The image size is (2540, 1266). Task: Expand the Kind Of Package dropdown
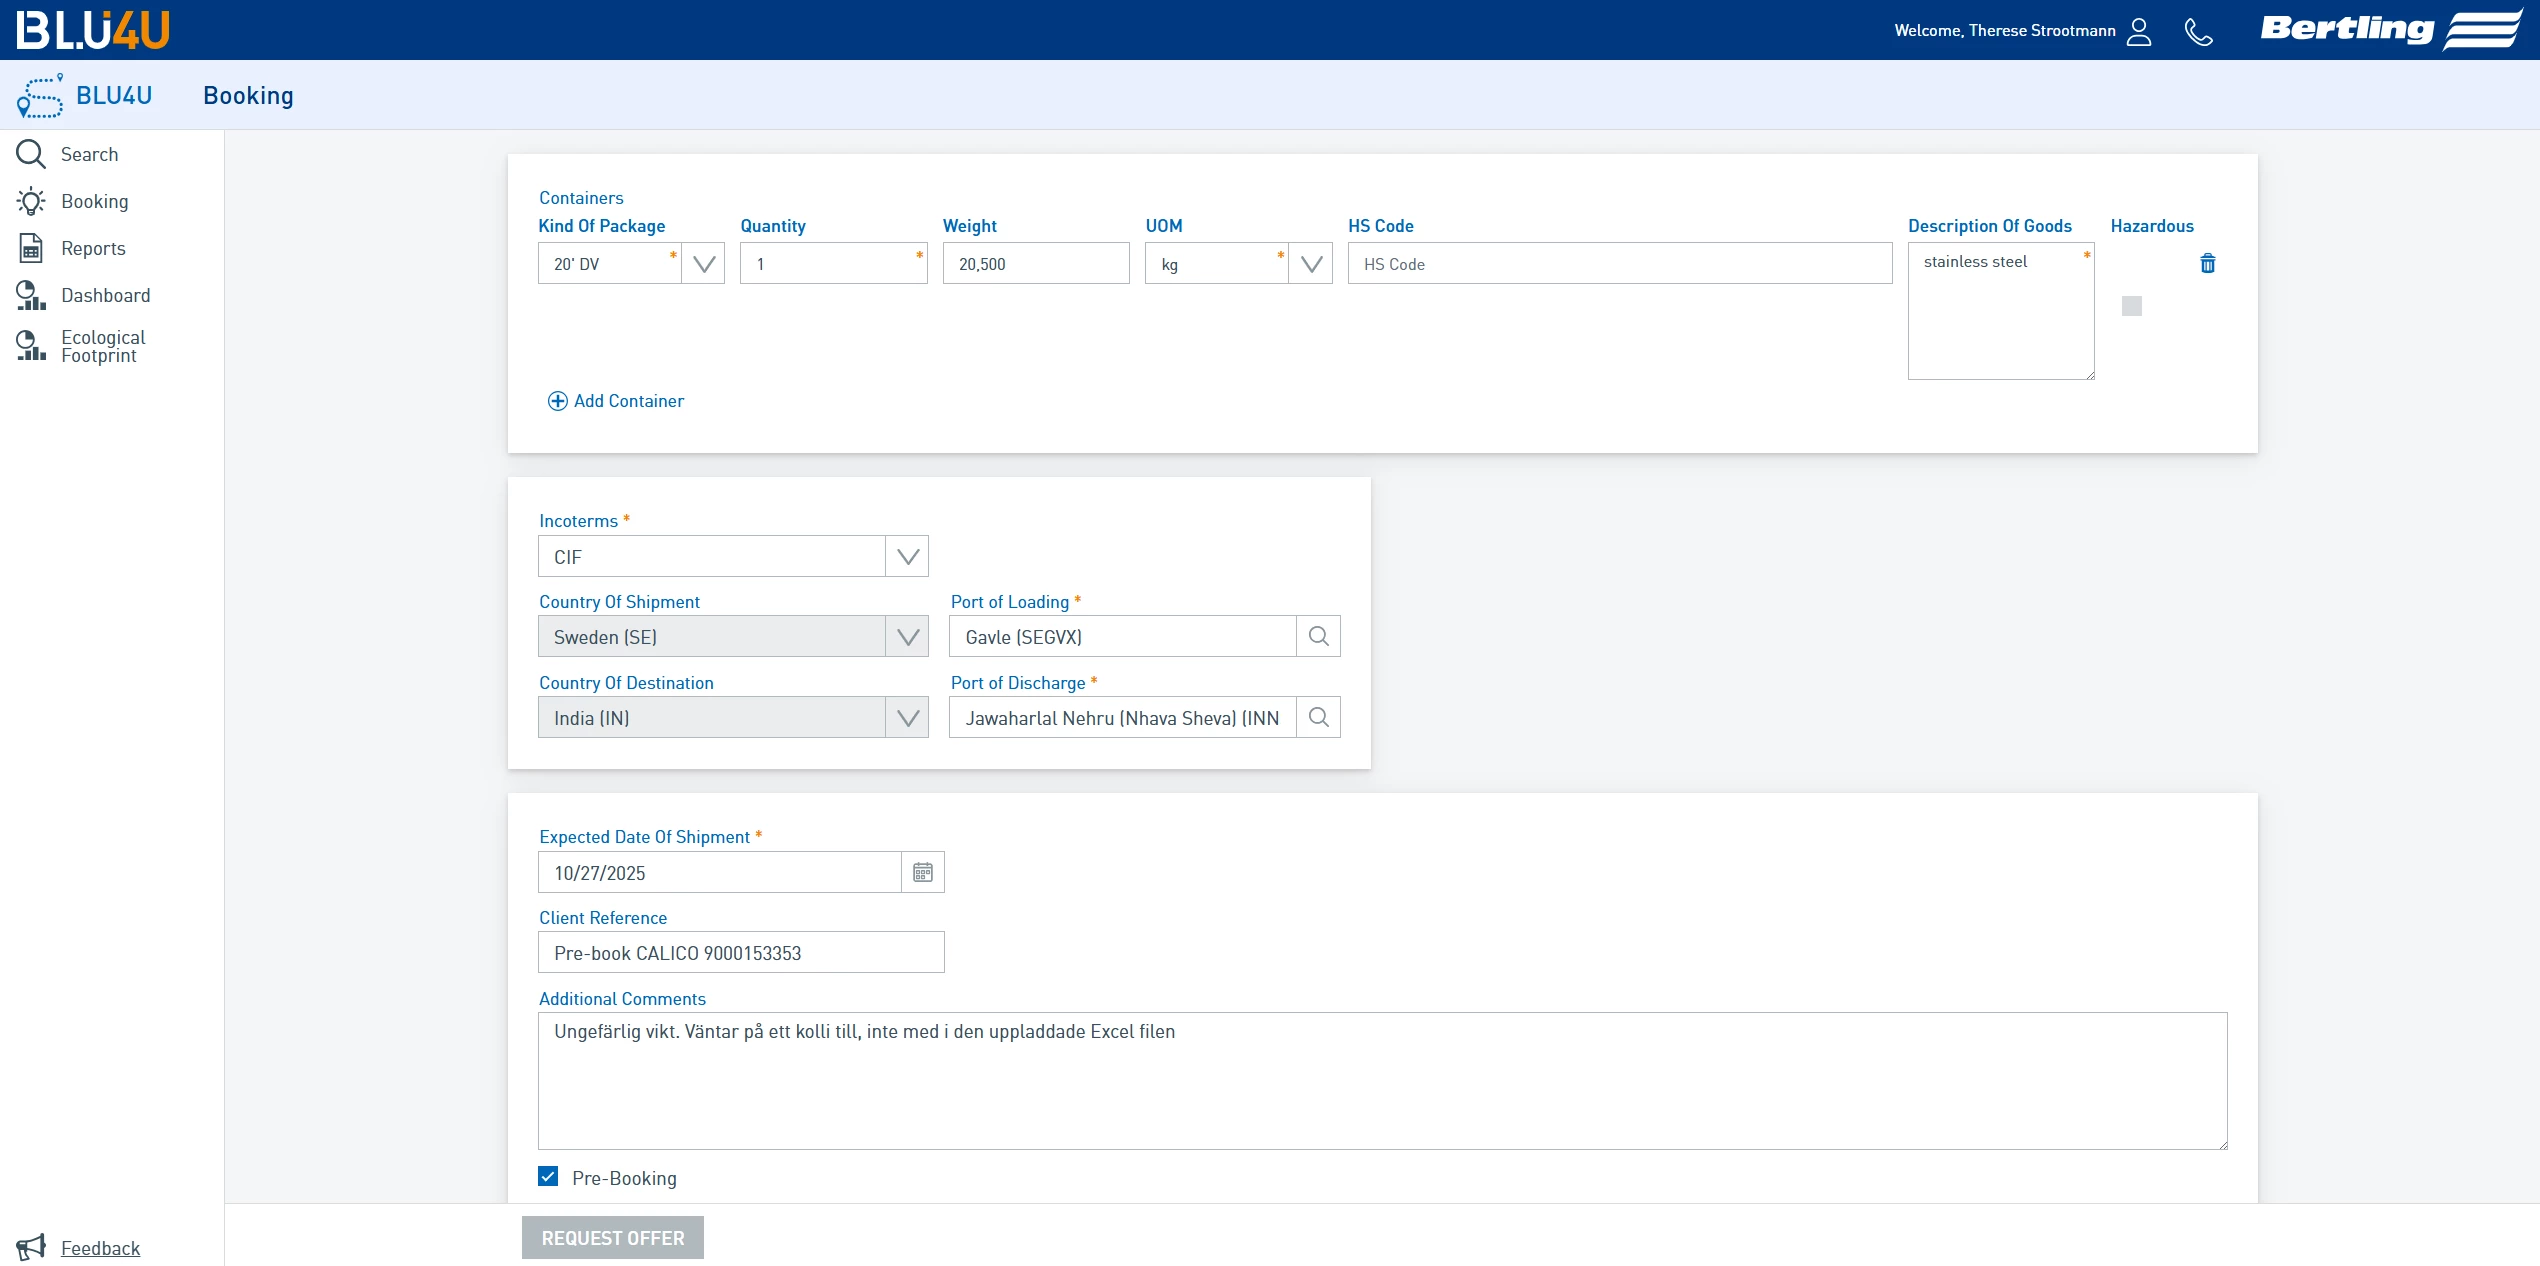(x=703, y=264)
